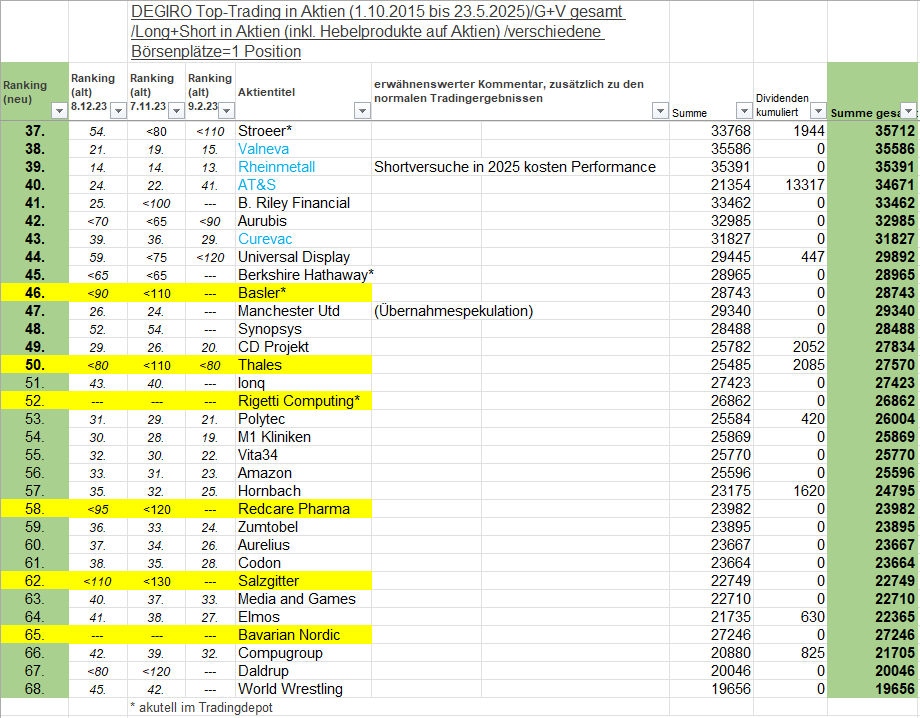Viewport: 920px width, 718px height.
Task: Click the Codon stock cell
Action: 303,563
